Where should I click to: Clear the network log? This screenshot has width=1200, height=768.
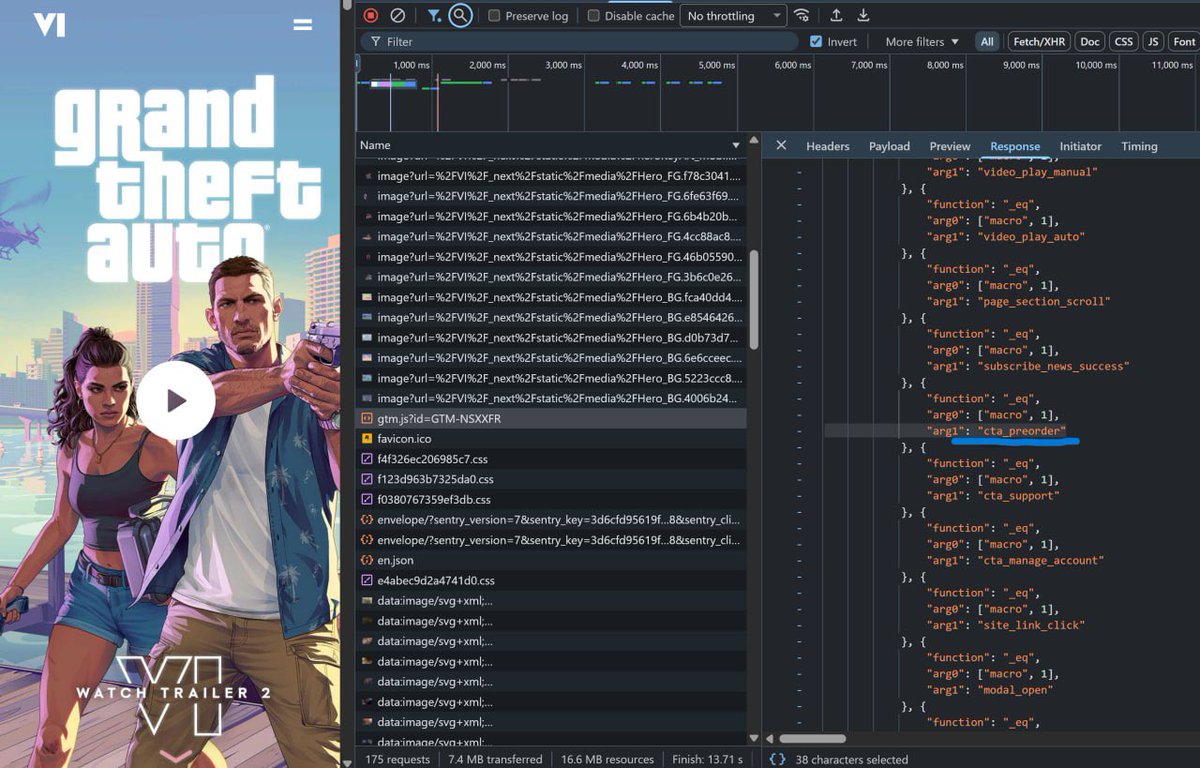click(398, 15)
